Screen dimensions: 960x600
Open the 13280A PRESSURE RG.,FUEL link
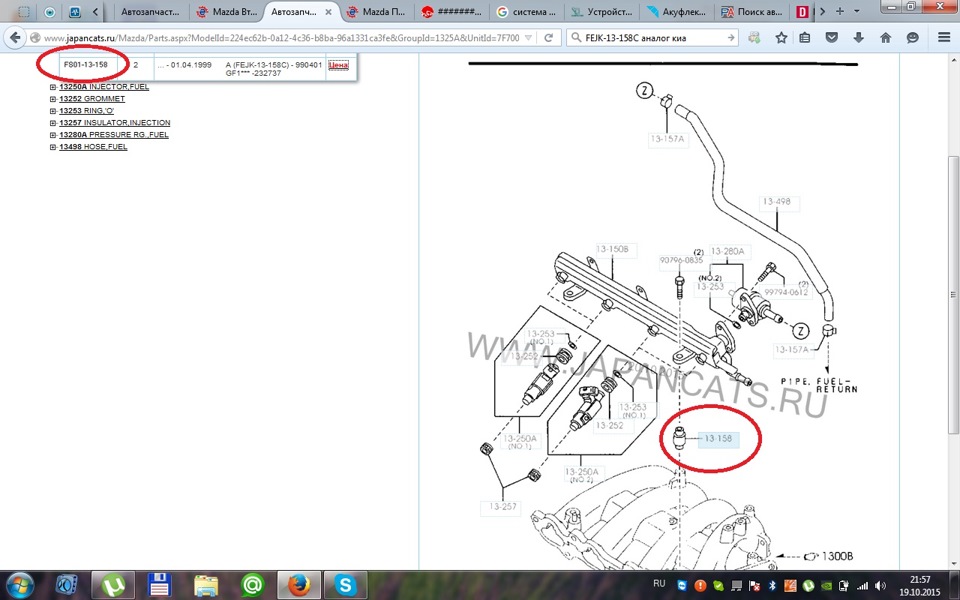[114, 135]
